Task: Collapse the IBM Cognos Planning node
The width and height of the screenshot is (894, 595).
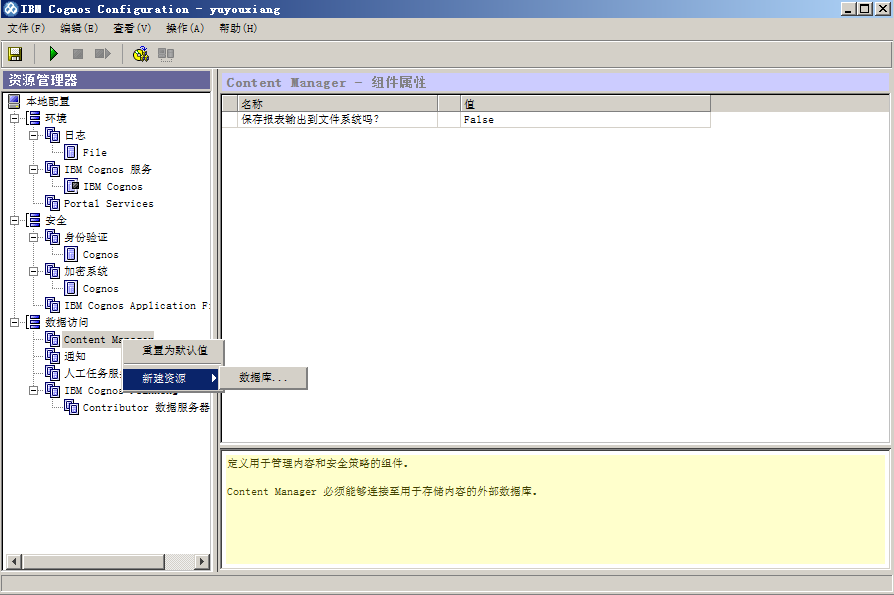Action: (34, 390)
